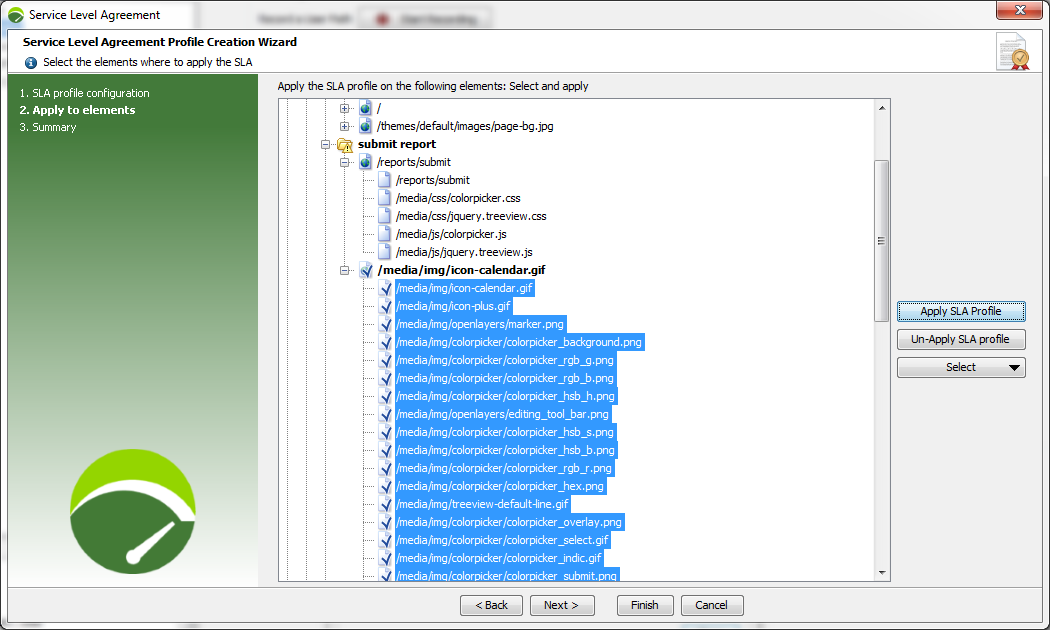Screen dimensions: 1050x630
Task: Collapse the /media/img/icon-calendar.gif page node
Action: [344, 270]
